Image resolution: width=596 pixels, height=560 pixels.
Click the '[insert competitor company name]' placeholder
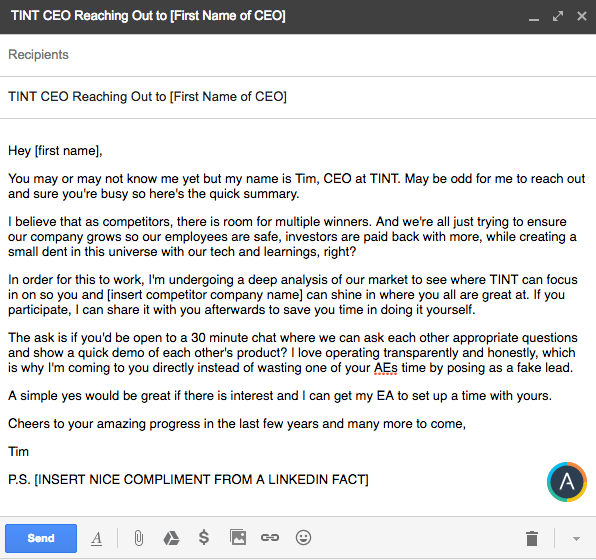205,295
